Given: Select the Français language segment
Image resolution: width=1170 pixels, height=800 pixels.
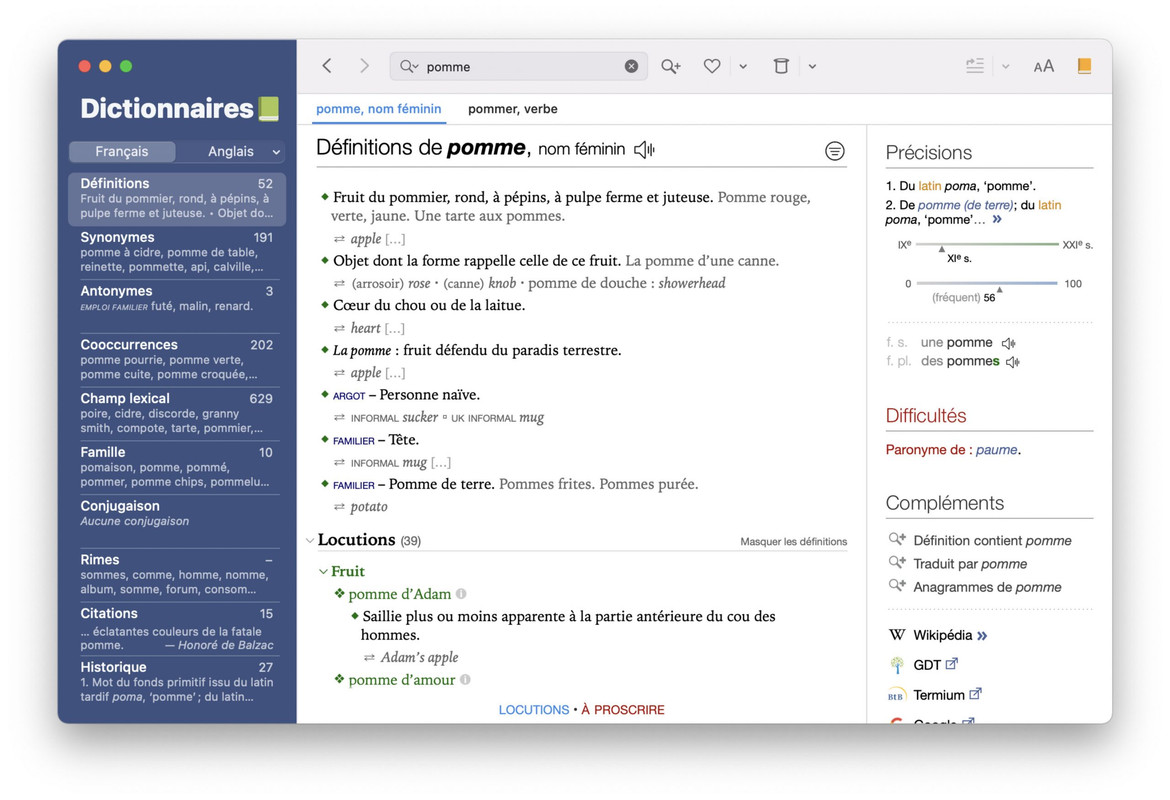Looking at the screenshot, I should tap(122, 151).
